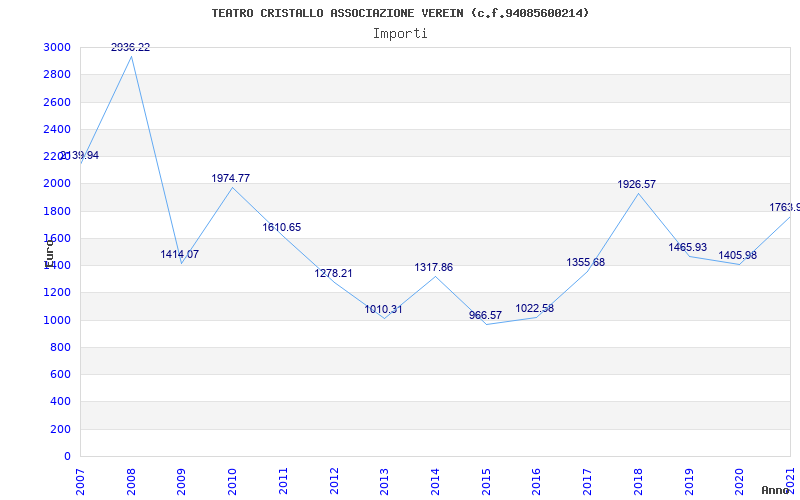Select the 2139.94 data label

click(x=80, y=156)
